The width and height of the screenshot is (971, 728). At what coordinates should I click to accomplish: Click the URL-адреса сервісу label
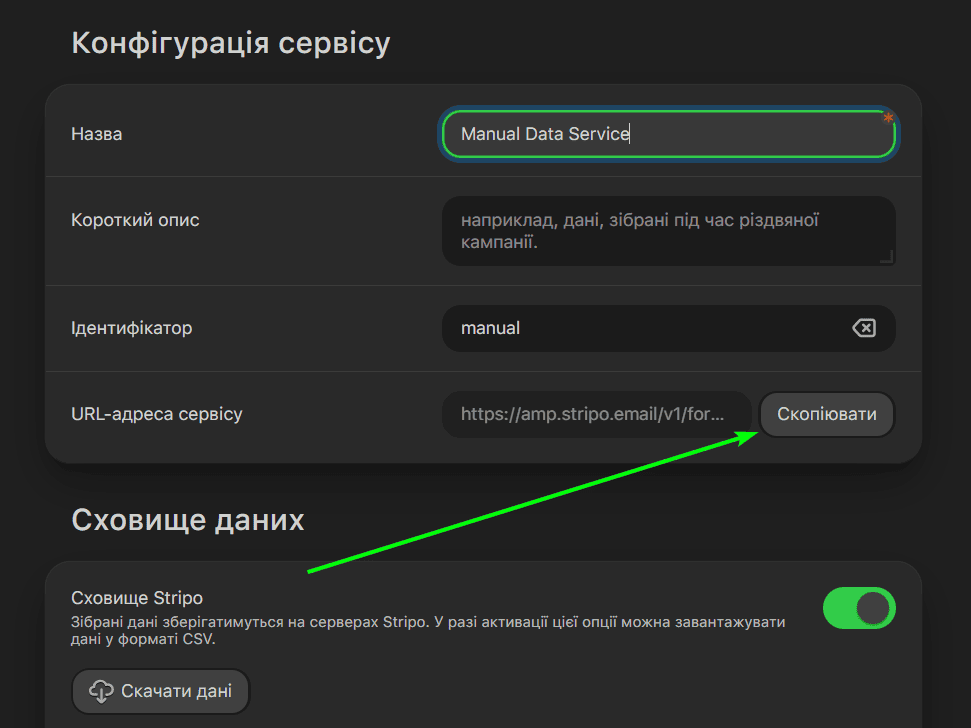157,414
